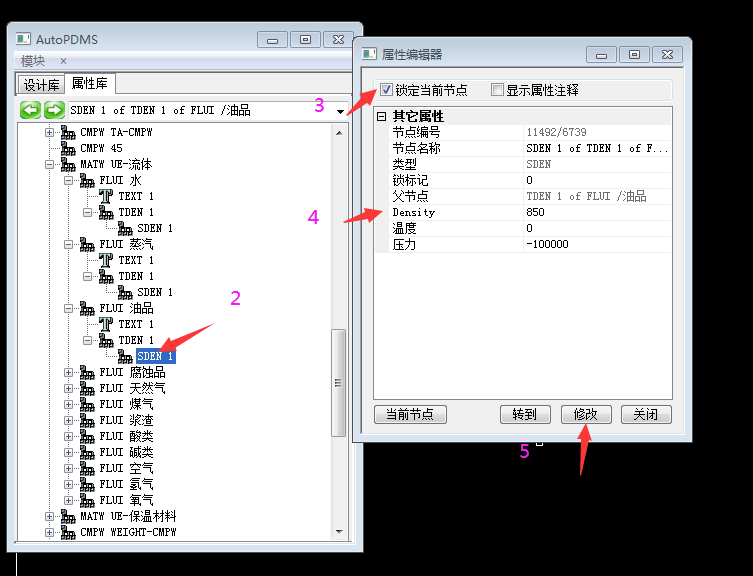Expand the FLUI 腐蚀品 tree node
Image resolution: width=753 pixels, height=576 pixels.
(69, 372)
